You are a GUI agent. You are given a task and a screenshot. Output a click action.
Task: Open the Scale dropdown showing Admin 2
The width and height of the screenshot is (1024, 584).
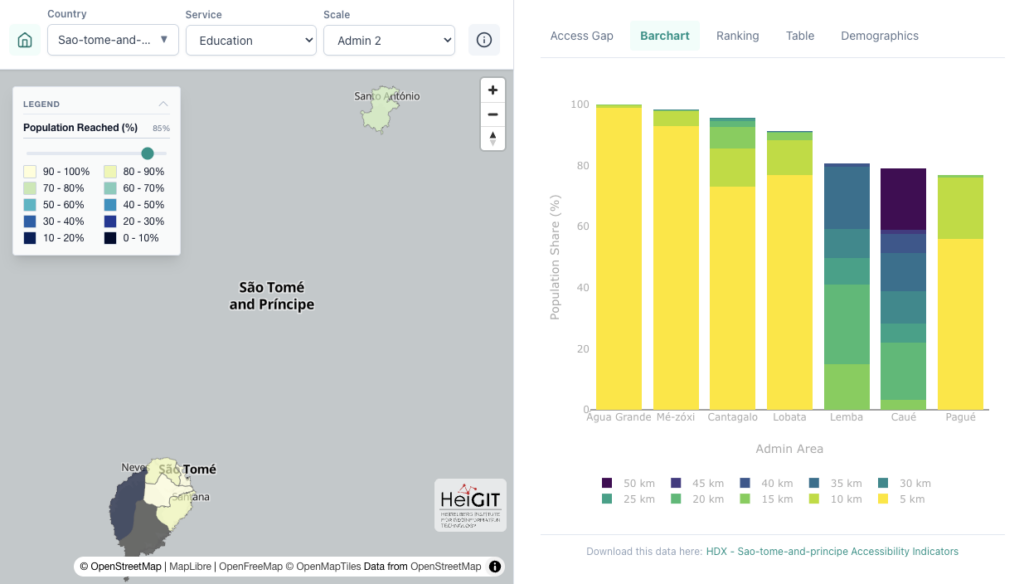click(389, 40)
